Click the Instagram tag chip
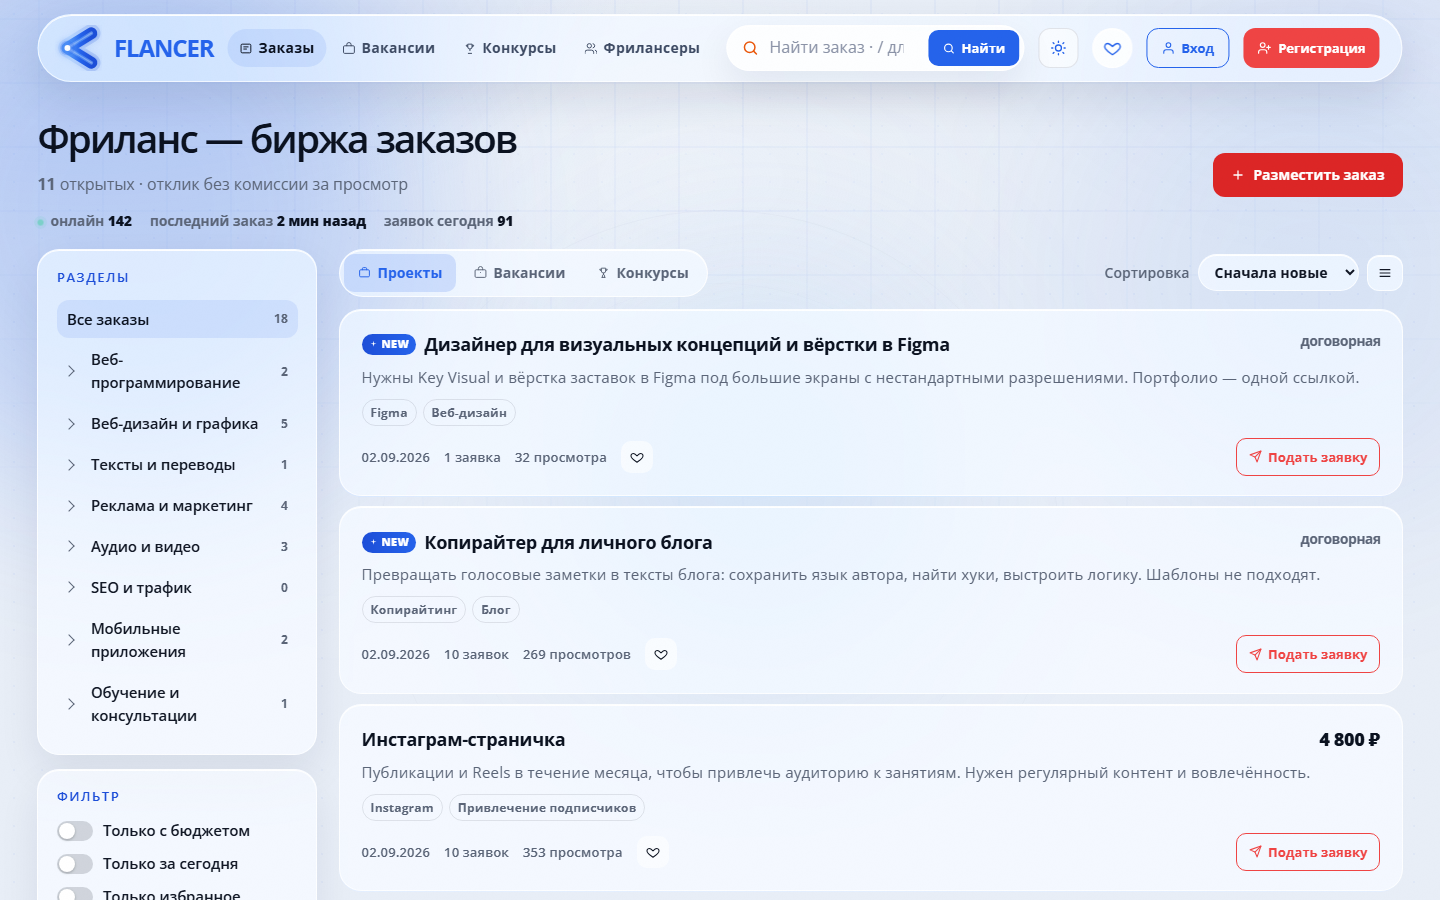Screen dimensions: 1440x900 pos(402,808)
